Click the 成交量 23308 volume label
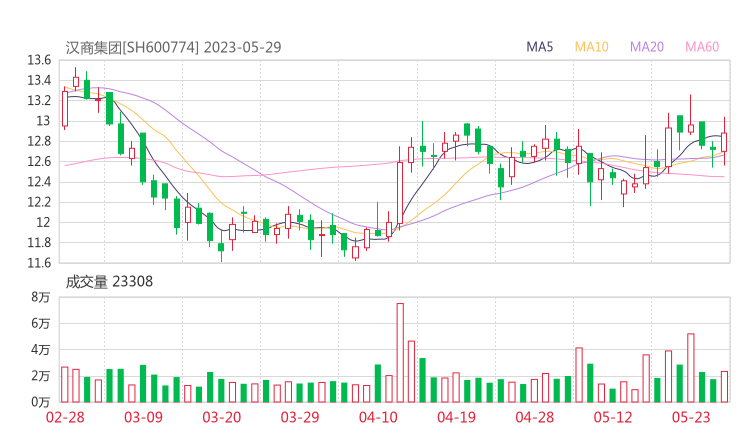Viewport: 740px width, 440px height. 109,282
